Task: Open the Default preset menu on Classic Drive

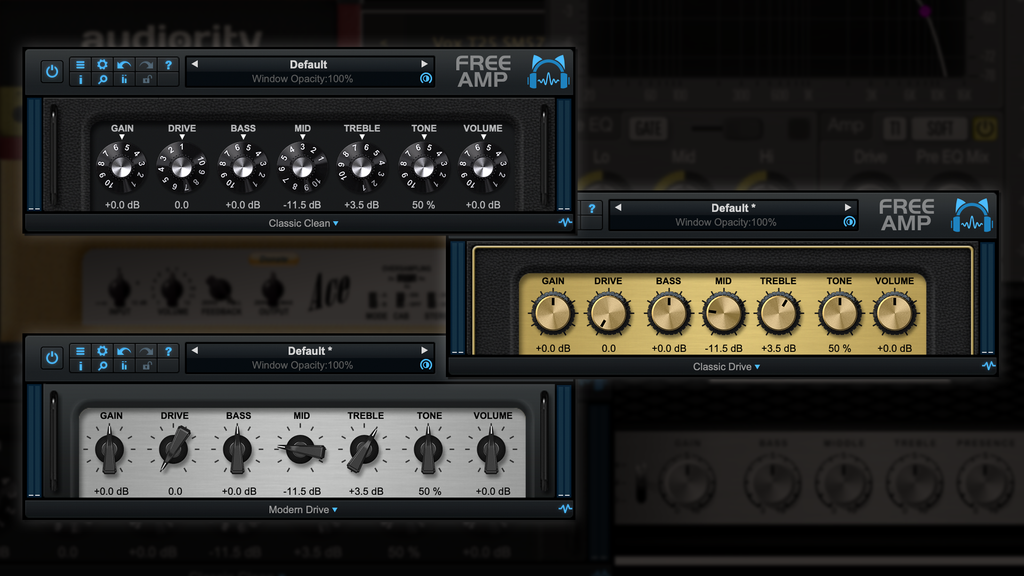Action: coord(733,207)
